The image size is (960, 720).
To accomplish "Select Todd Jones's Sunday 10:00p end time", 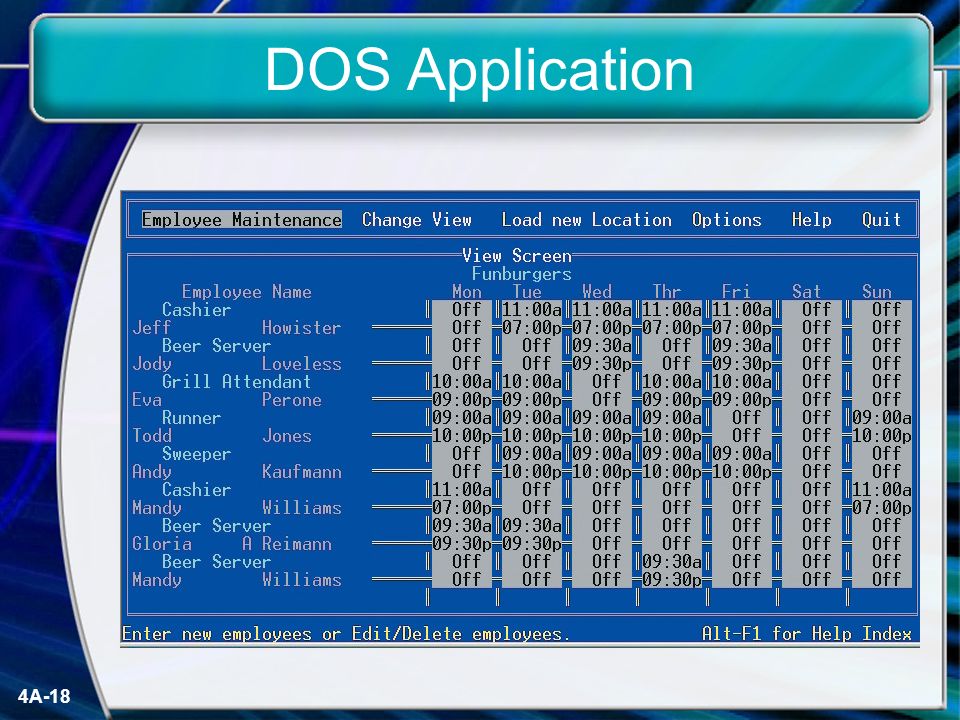I will (x=882, y=436).
